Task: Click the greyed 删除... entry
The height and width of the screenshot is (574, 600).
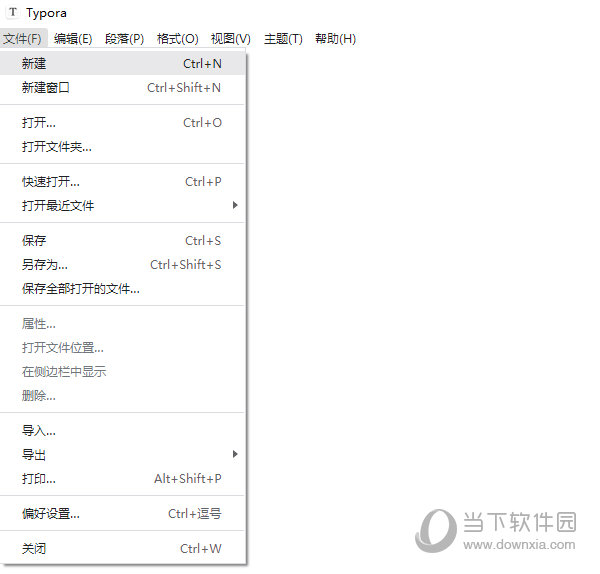Action: (122, 396)
